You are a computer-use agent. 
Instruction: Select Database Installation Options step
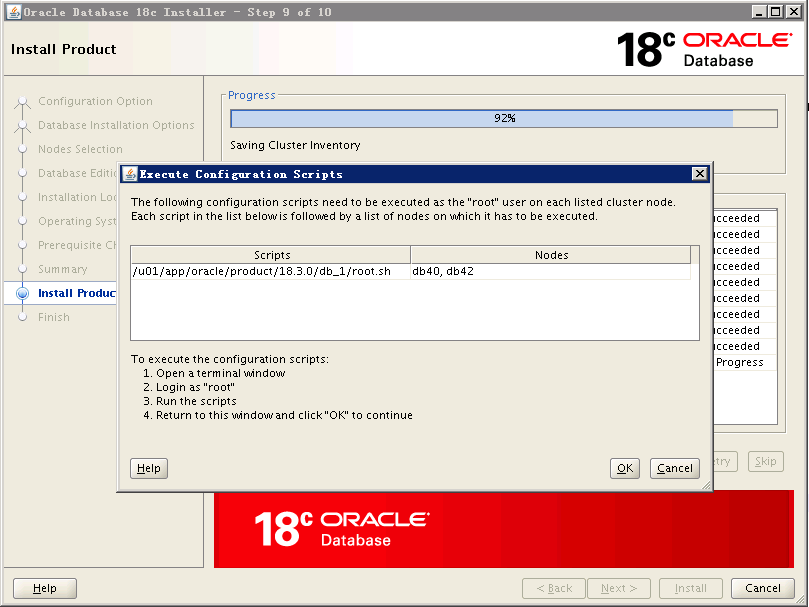click(116, 125)
